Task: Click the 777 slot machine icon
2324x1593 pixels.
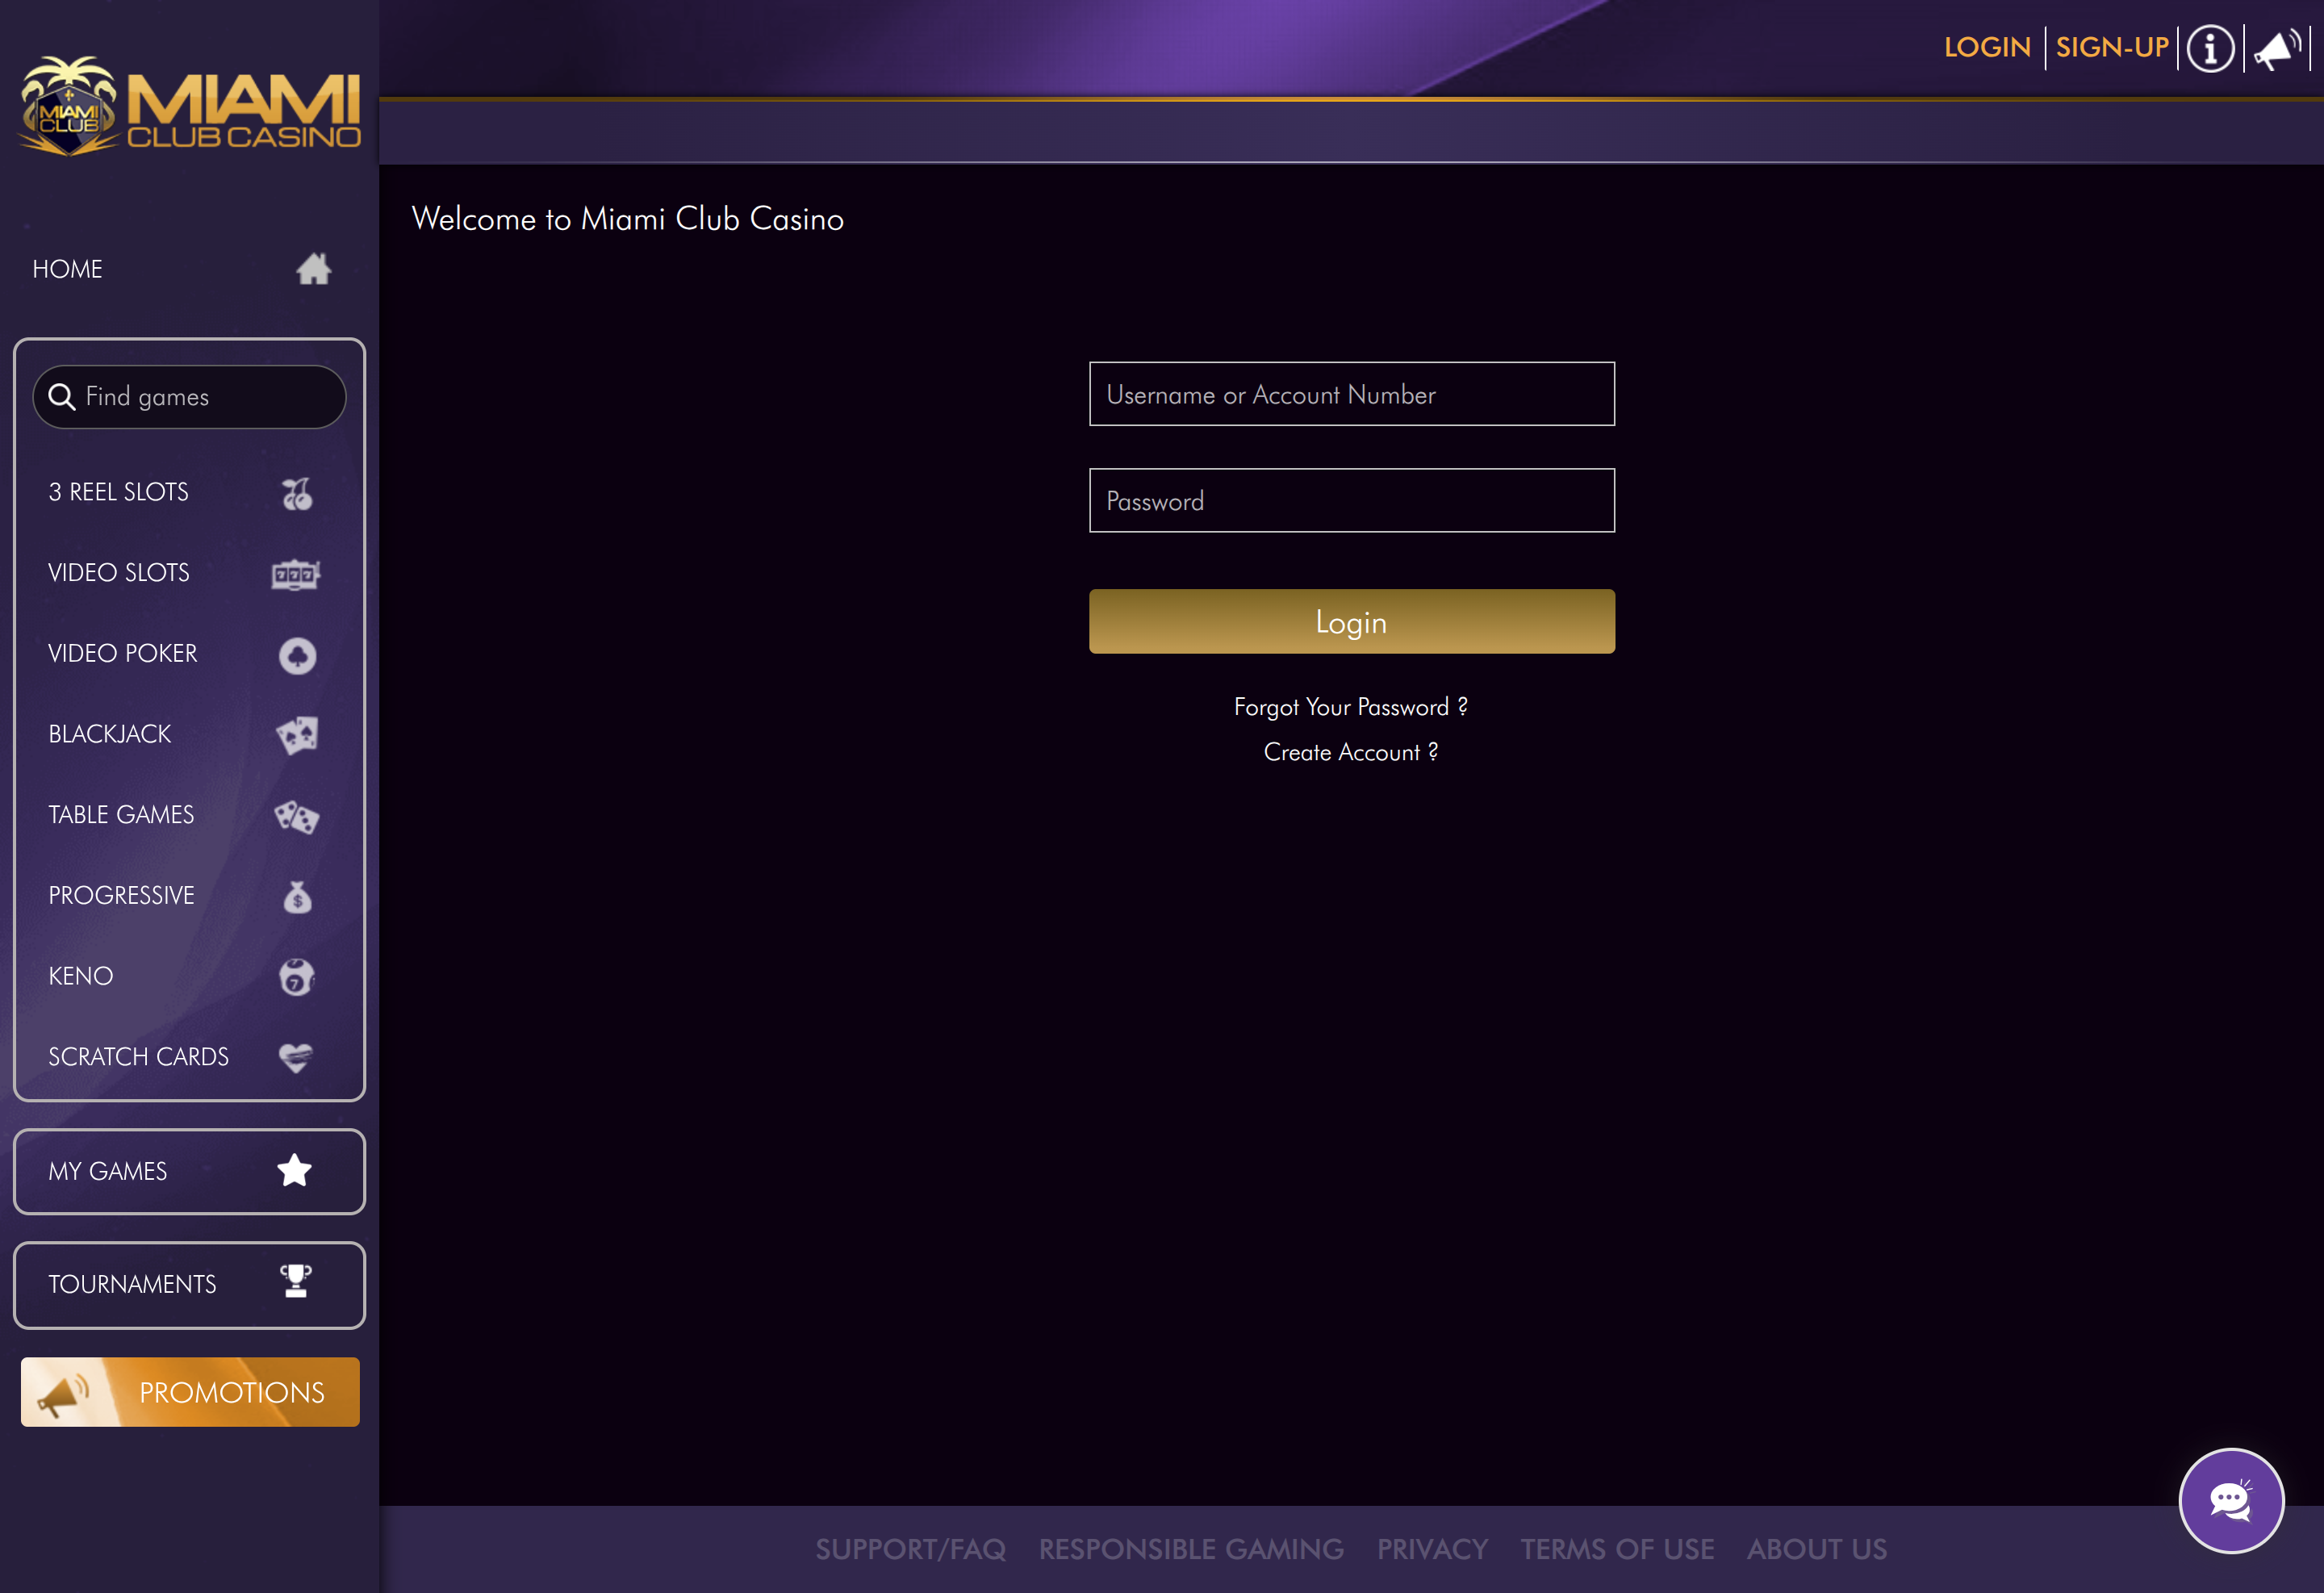Action: (x=296, y=574)
